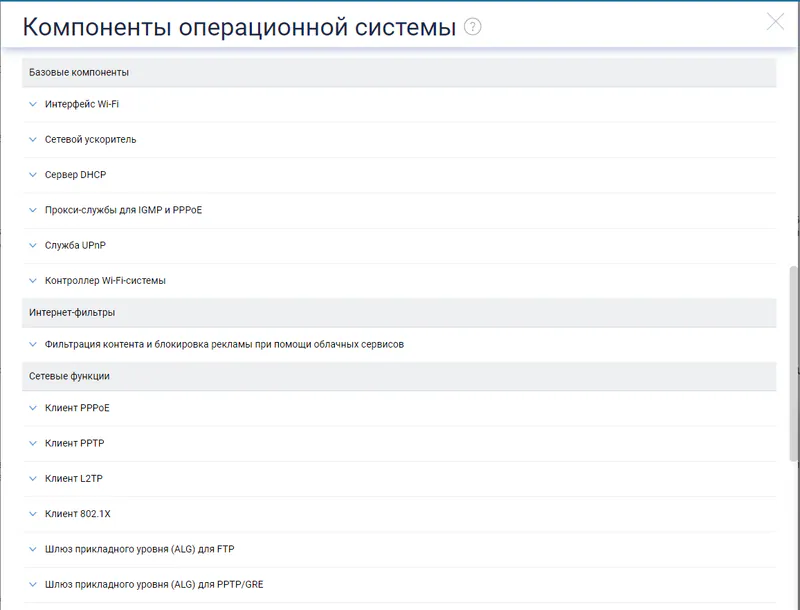Expand chevron for Прокси-службы для IGMP и PPPoE
800x610 pixels.
point(33,210)
